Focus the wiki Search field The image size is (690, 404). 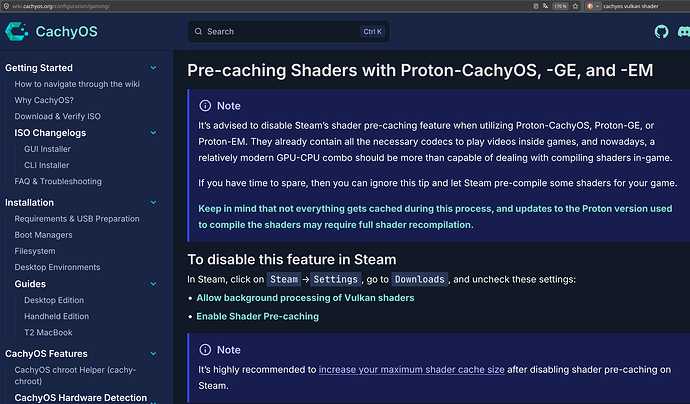click(x=289, y=32)
